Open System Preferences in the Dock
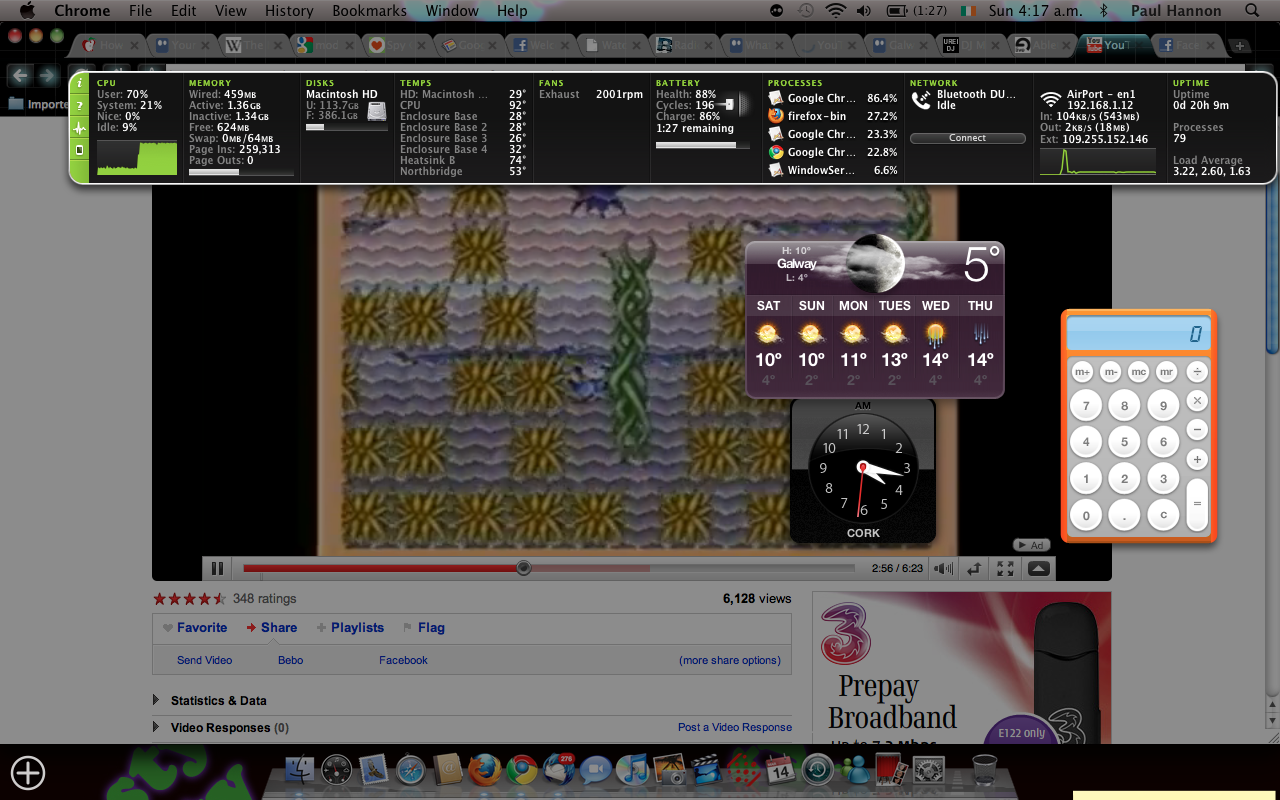The image size is (1280, 800). pyautogui.click(x=929, y=770)
